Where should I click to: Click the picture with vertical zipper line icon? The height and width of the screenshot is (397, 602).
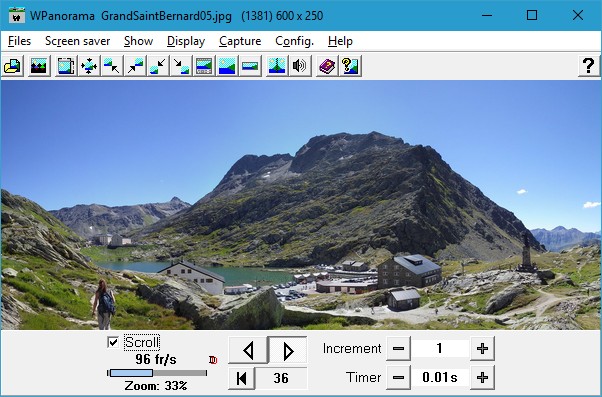click(277, 66)
